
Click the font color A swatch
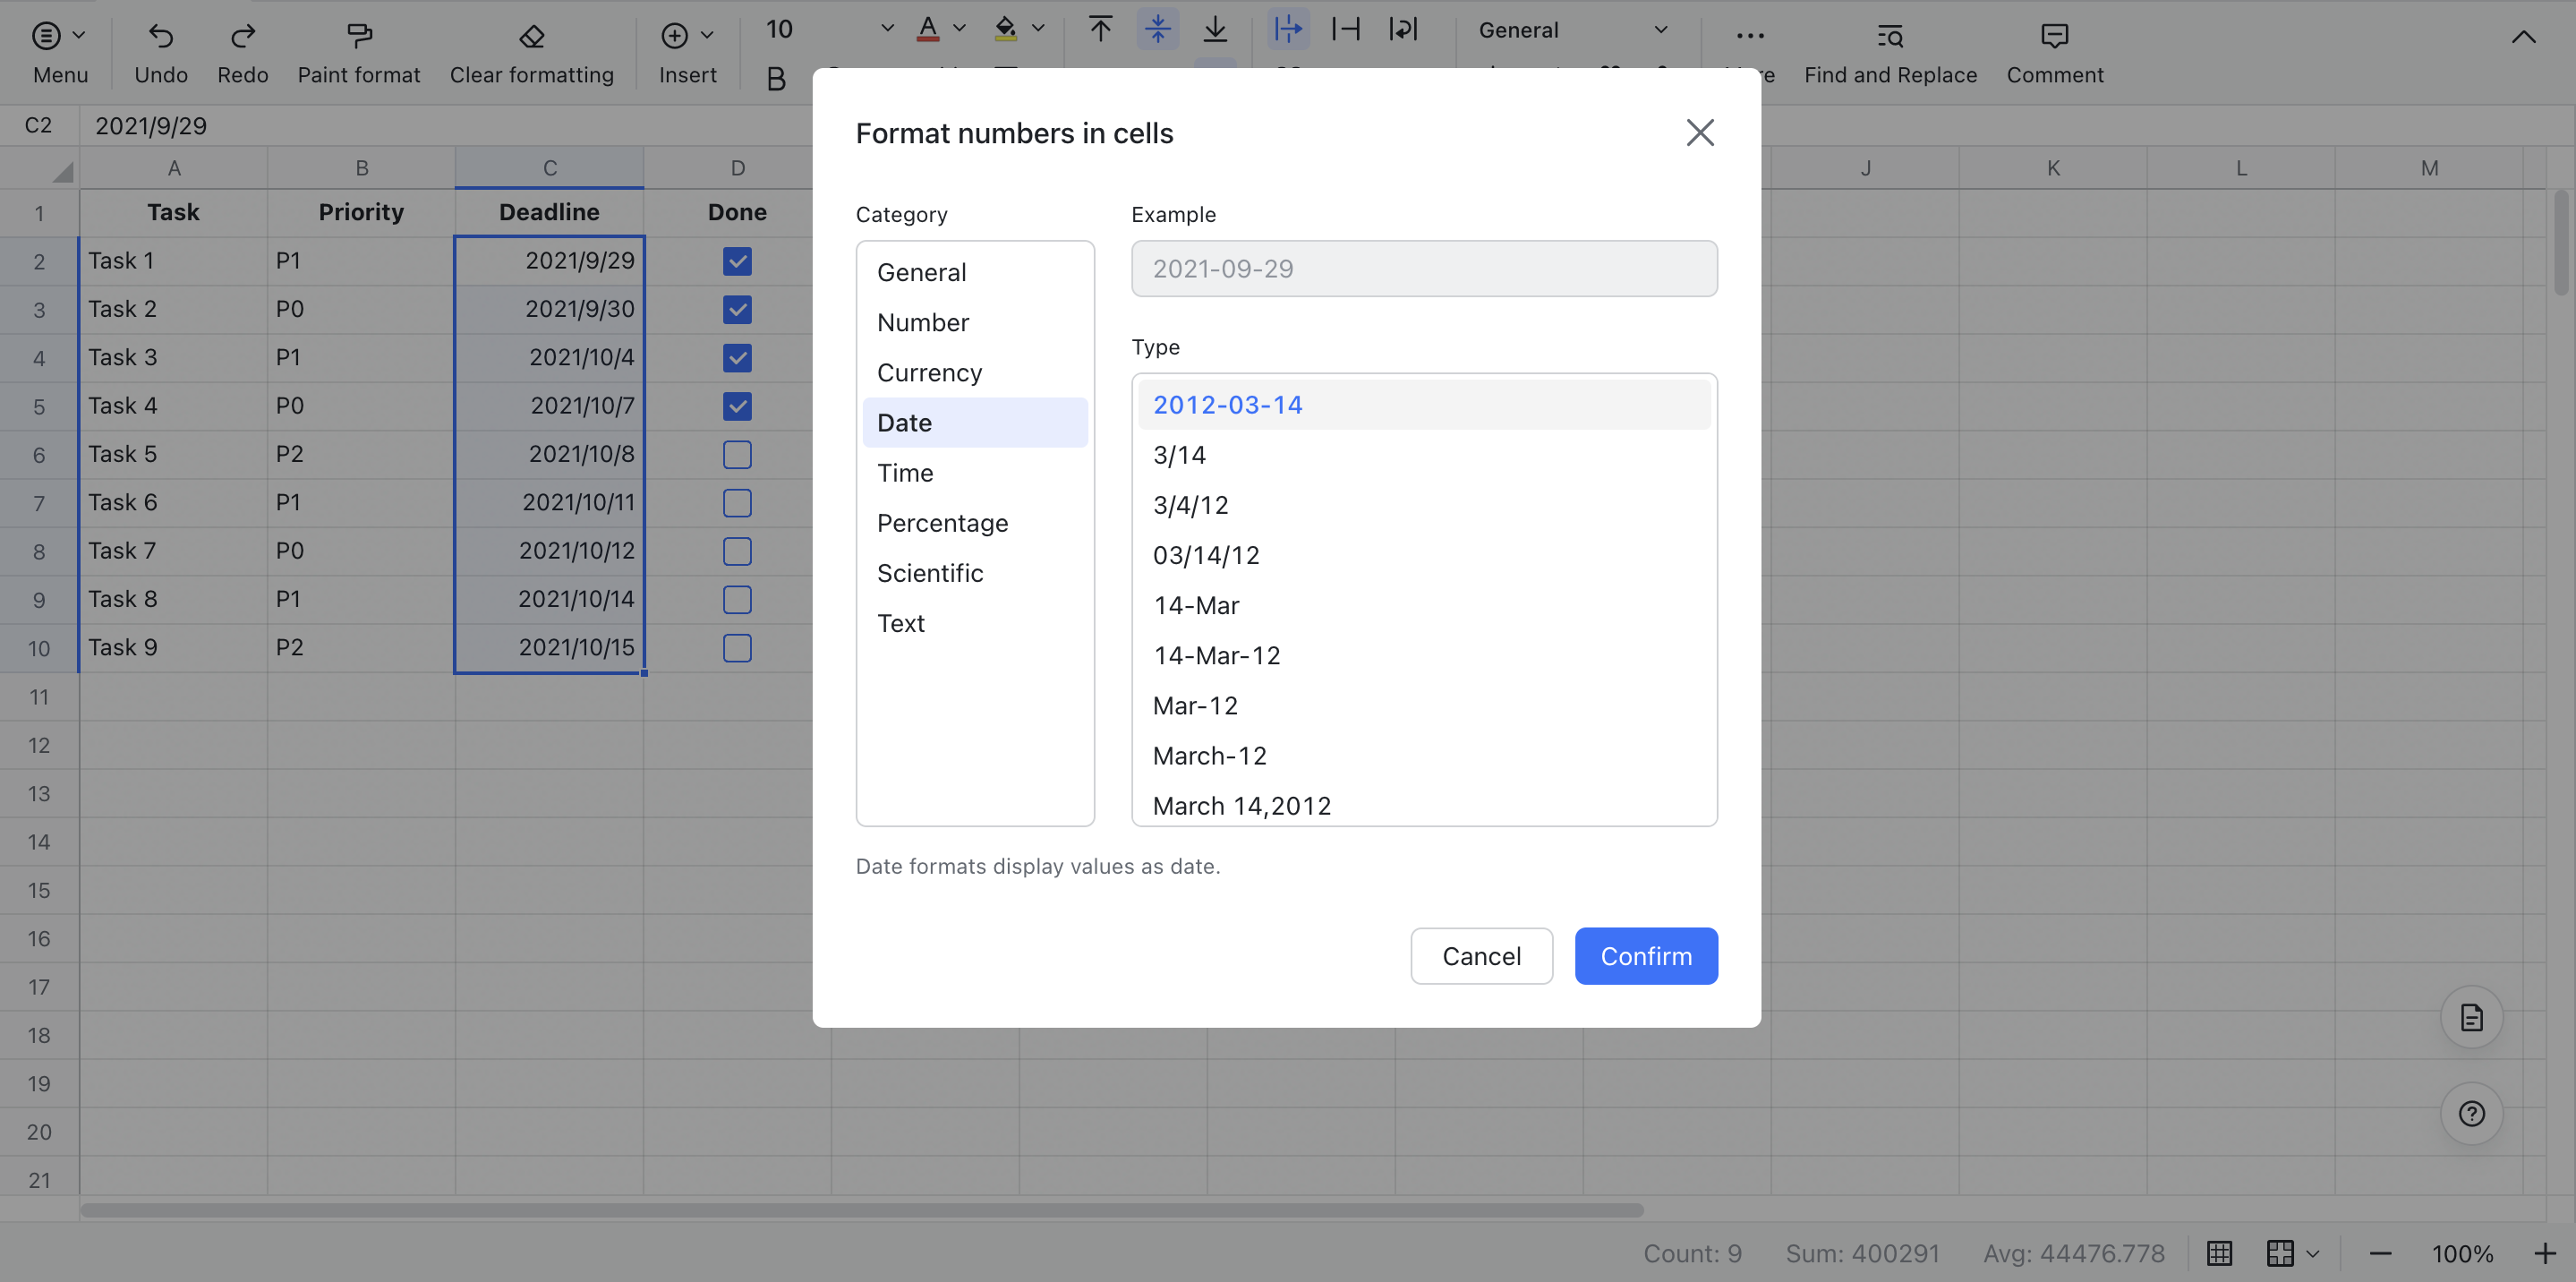[927, 29]
